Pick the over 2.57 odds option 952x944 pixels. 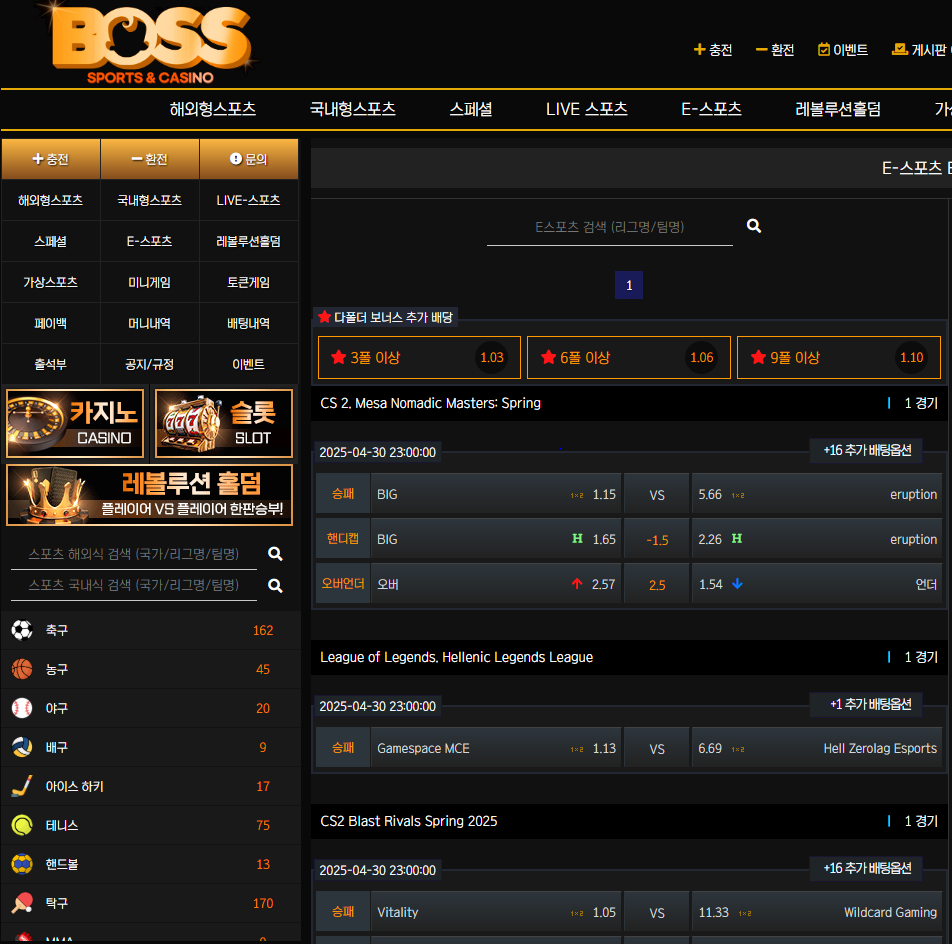tap(496, 584)
